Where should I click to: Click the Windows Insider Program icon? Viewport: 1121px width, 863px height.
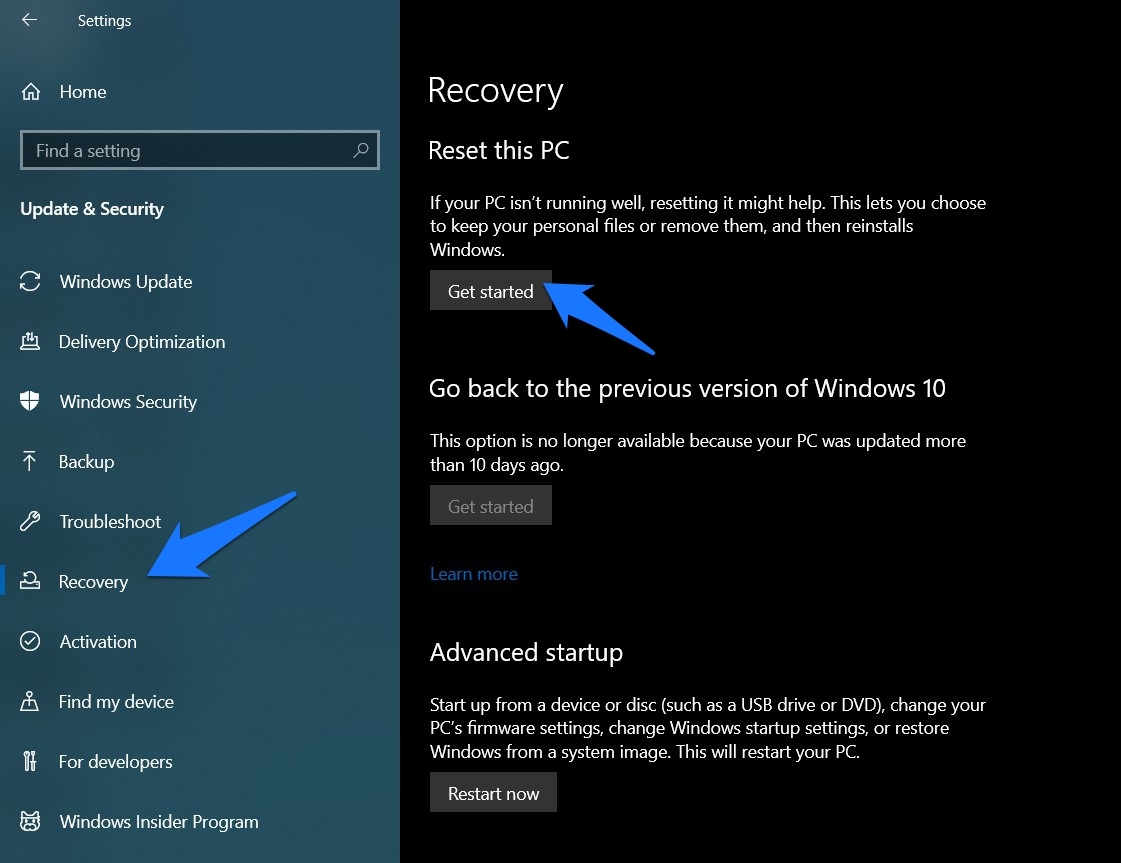coord(30,822)
